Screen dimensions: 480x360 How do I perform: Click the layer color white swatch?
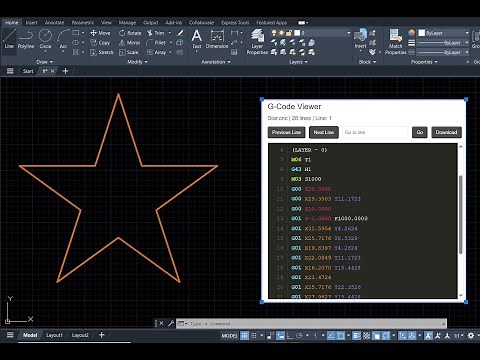(297, 33)
